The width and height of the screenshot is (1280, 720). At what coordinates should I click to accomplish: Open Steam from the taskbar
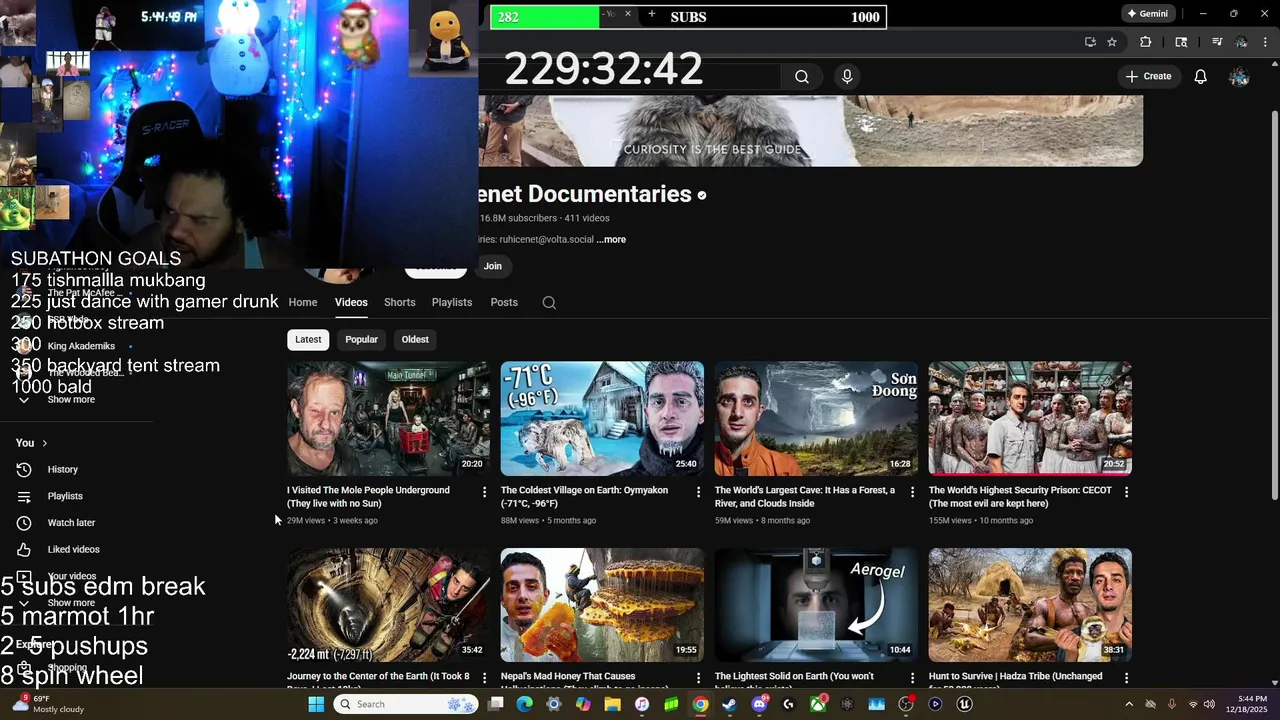(x=730, y=704)
